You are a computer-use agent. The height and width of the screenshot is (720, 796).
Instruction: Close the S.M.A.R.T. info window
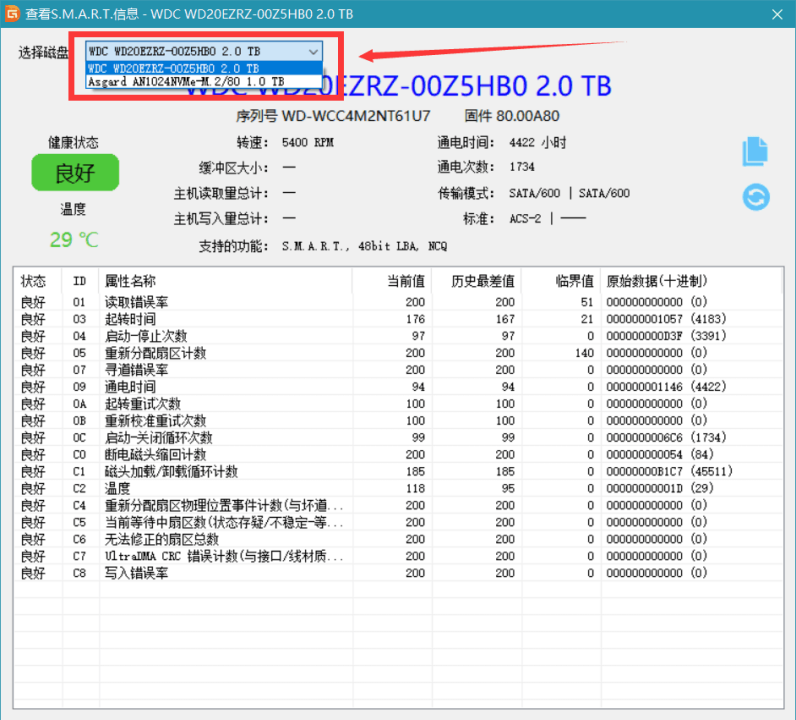pyautogui.click(x=777, y=14)
